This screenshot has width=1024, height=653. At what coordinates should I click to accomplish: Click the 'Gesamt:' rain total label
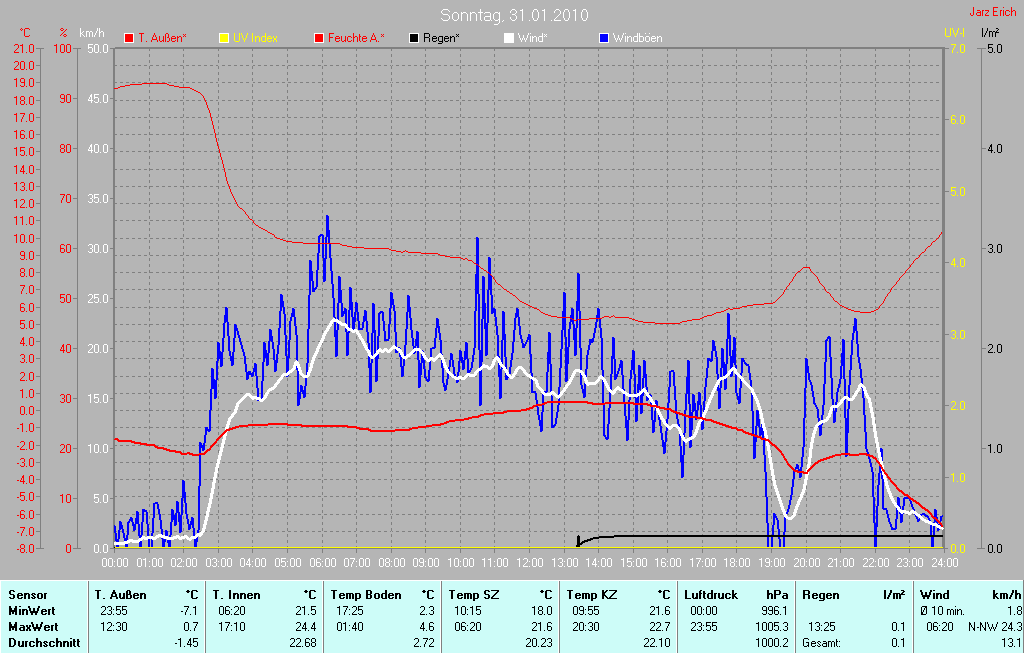(x=822, y=643)
